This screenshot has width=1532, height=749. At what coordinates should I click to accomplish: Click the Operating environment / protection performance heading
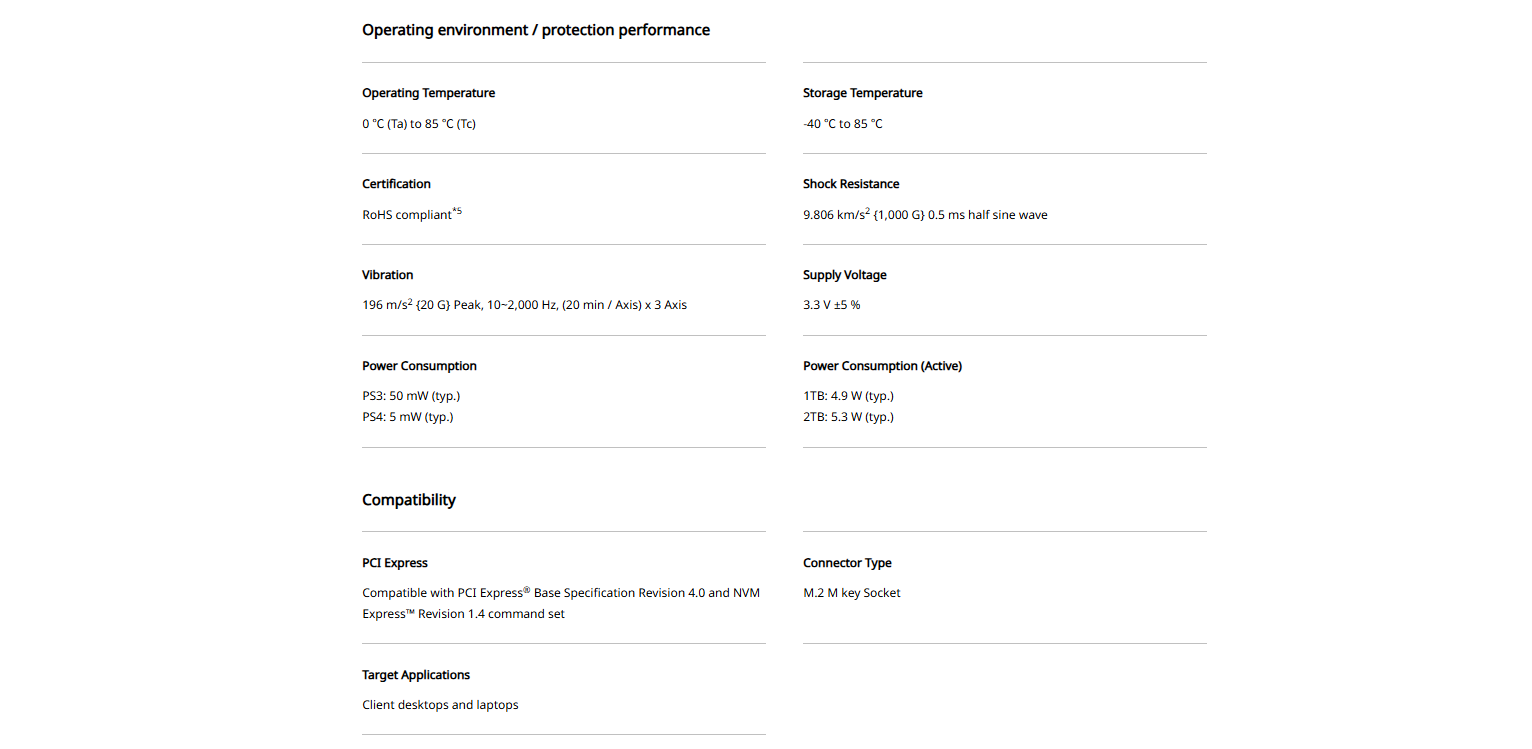pyautogui.click(x=536, y=30)
